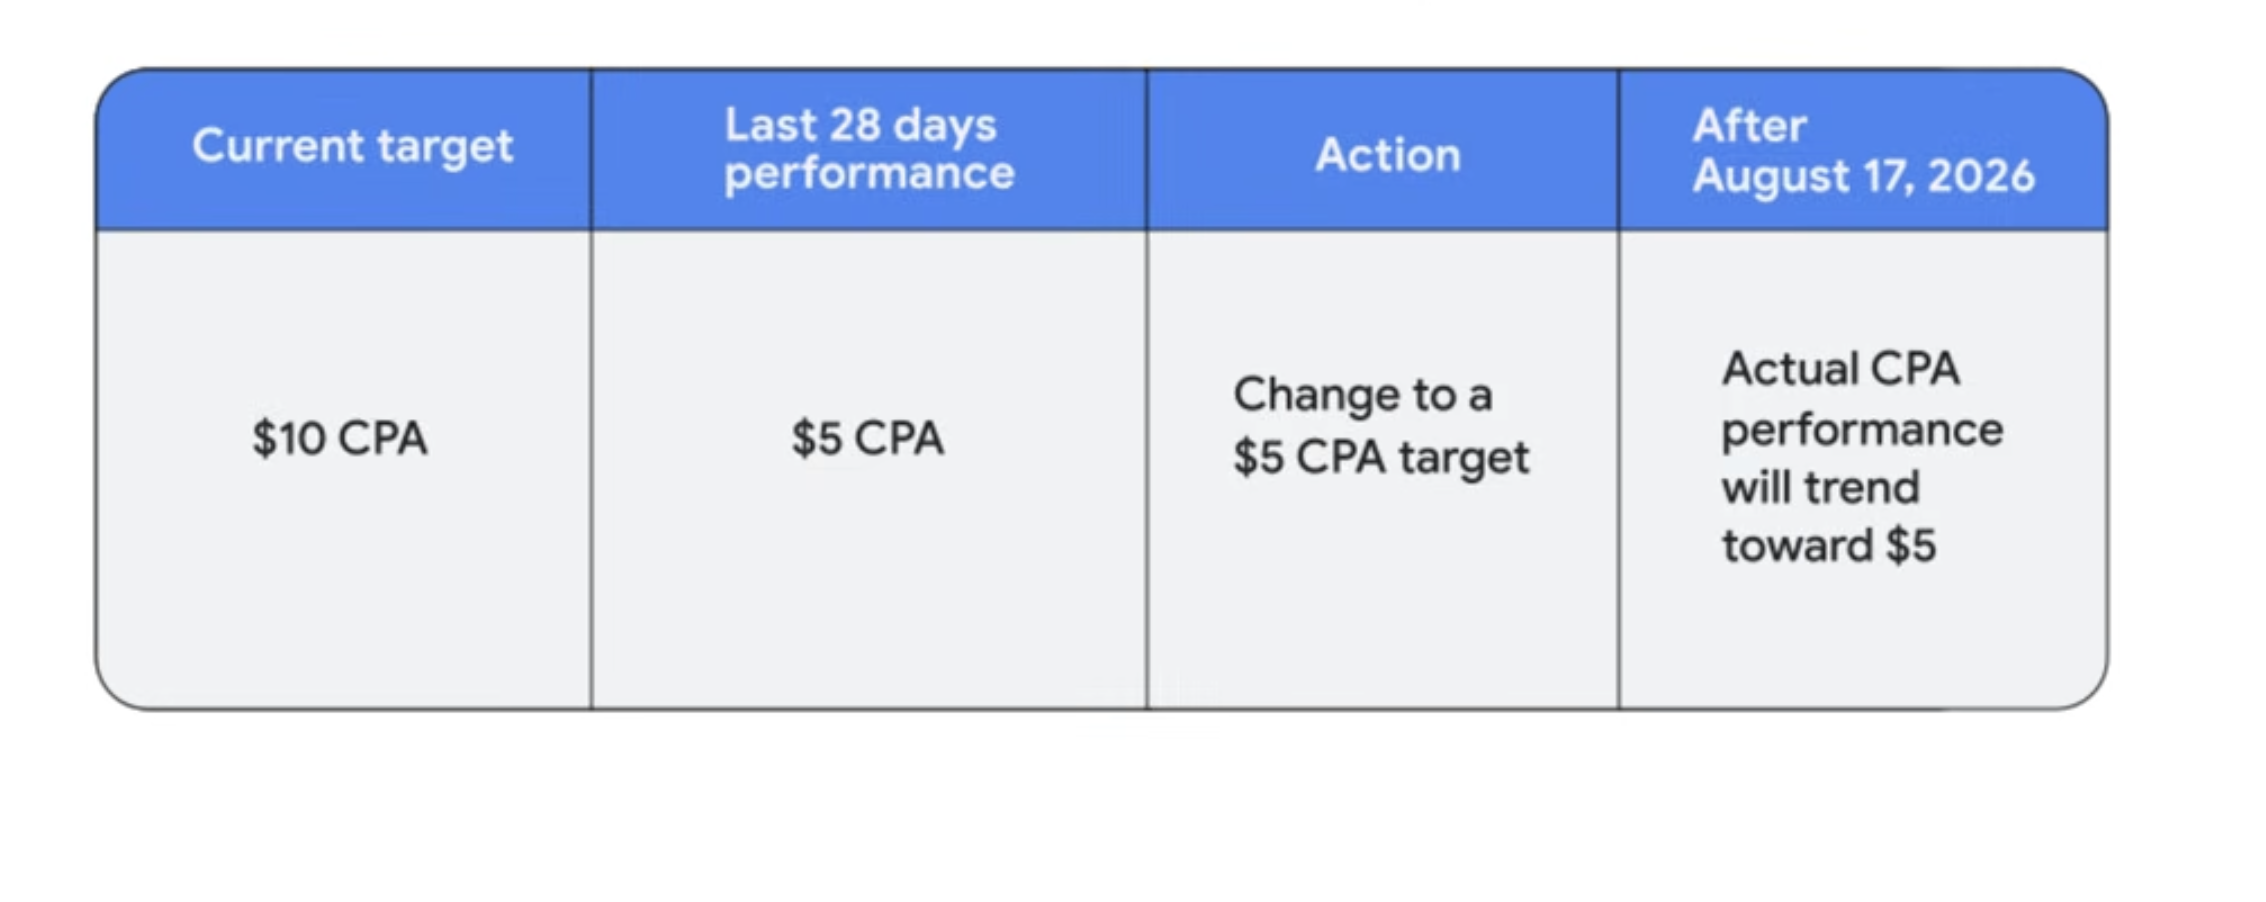The height and width of the screenshot is (902, 2266).
Task: Click the word 'Current' in the header
Action: (278, 145)
